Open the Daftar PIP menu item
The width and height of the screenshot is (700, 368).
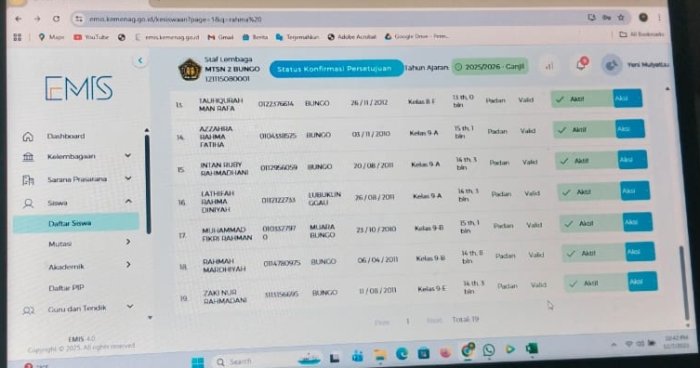(x=66, y=288)
